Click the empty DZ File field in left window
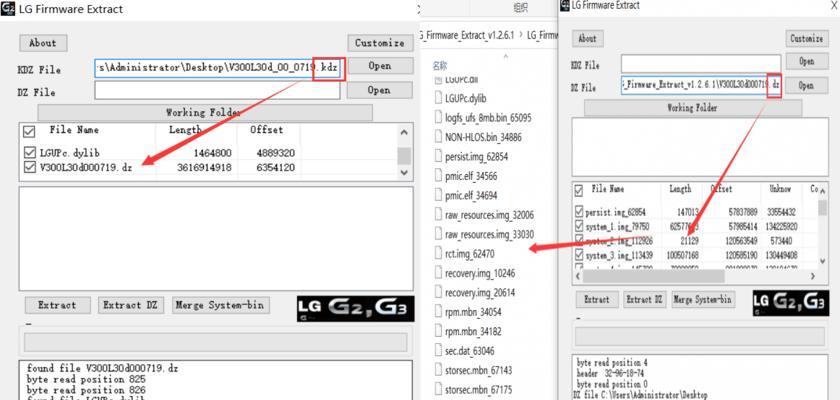 pos(218,90)
